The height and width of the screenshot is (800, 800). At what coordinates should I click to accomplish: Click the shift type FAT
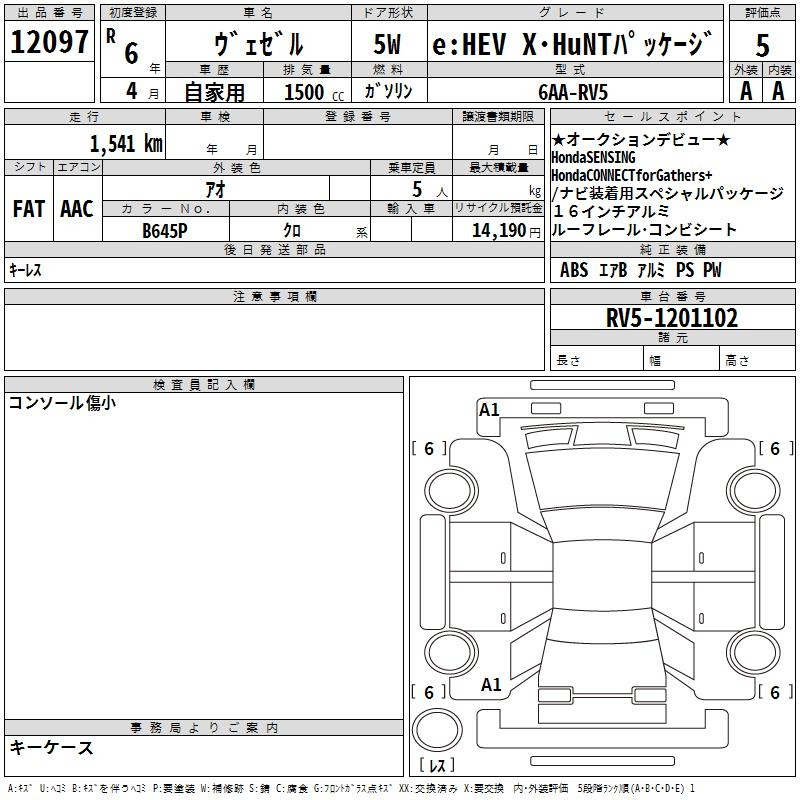tap(29, 209)
